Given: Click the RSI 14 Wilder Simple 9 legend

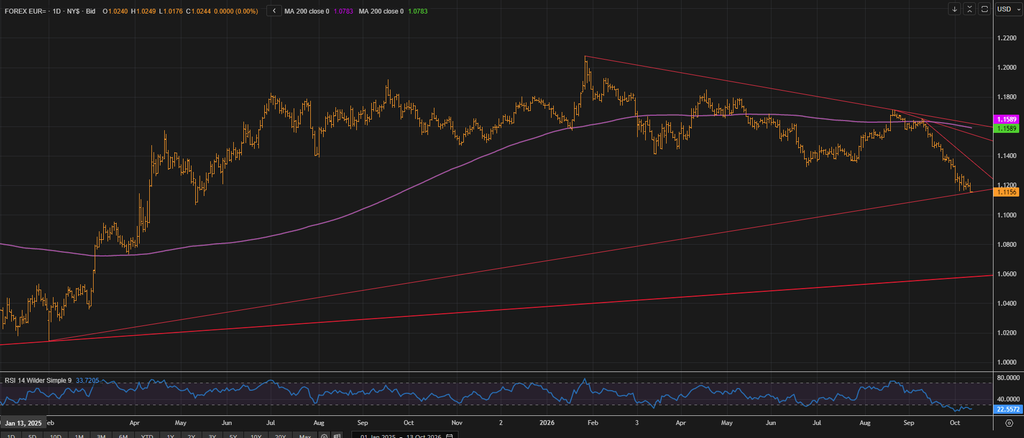Looking at the screenshot, I should point(39,380).
